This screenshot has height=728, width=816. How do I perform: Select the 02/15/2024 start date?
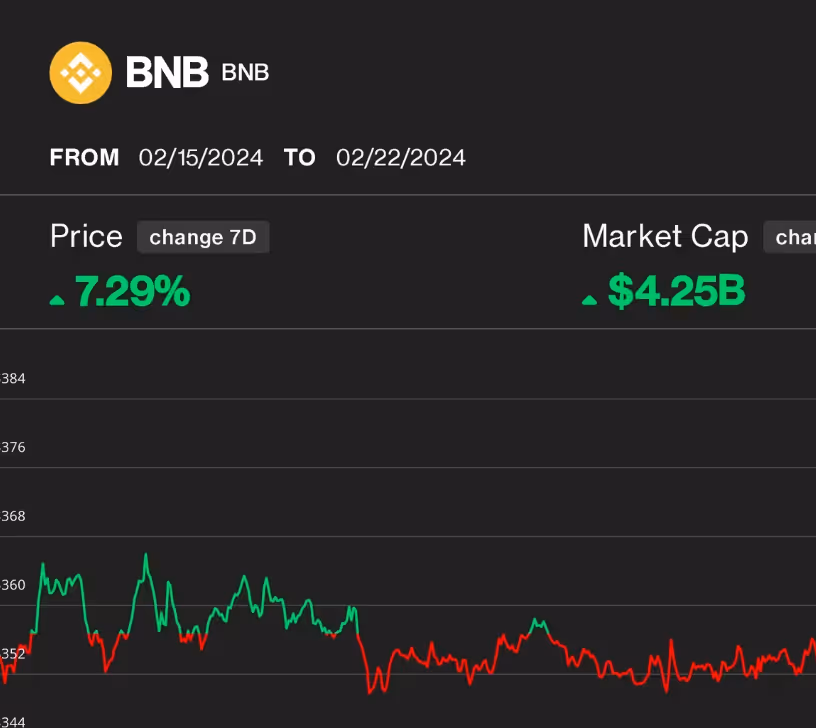201,158
